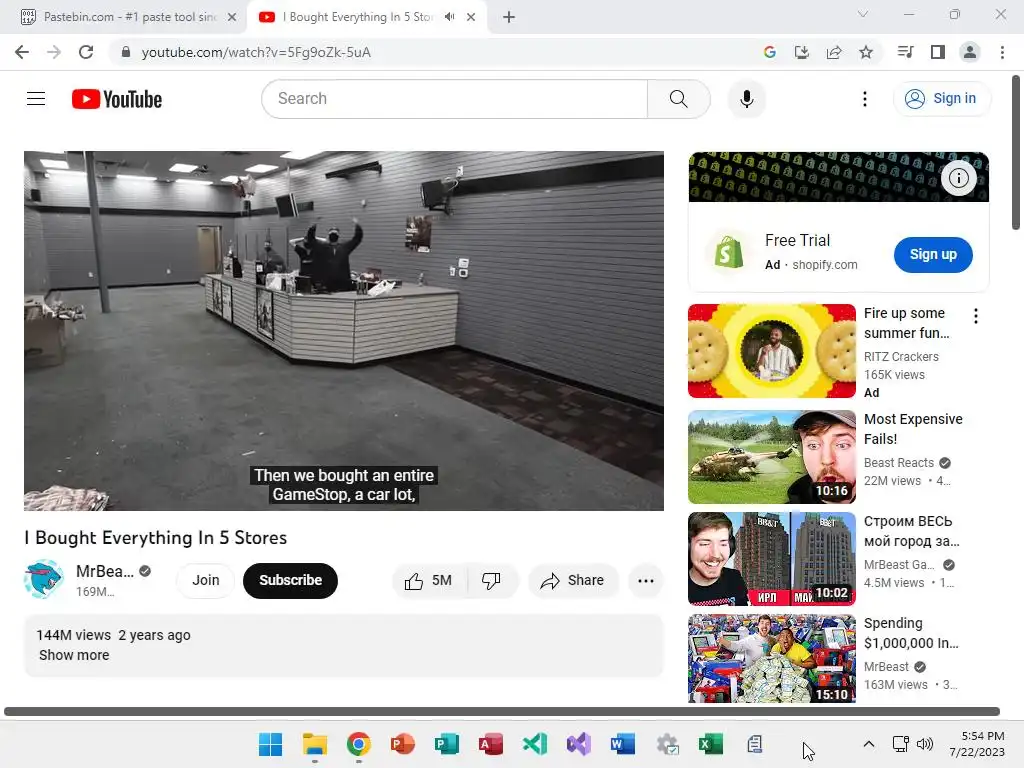Install app via address bar icon
The width and height of the screenshot is (1024, 768).
[801, 52]
